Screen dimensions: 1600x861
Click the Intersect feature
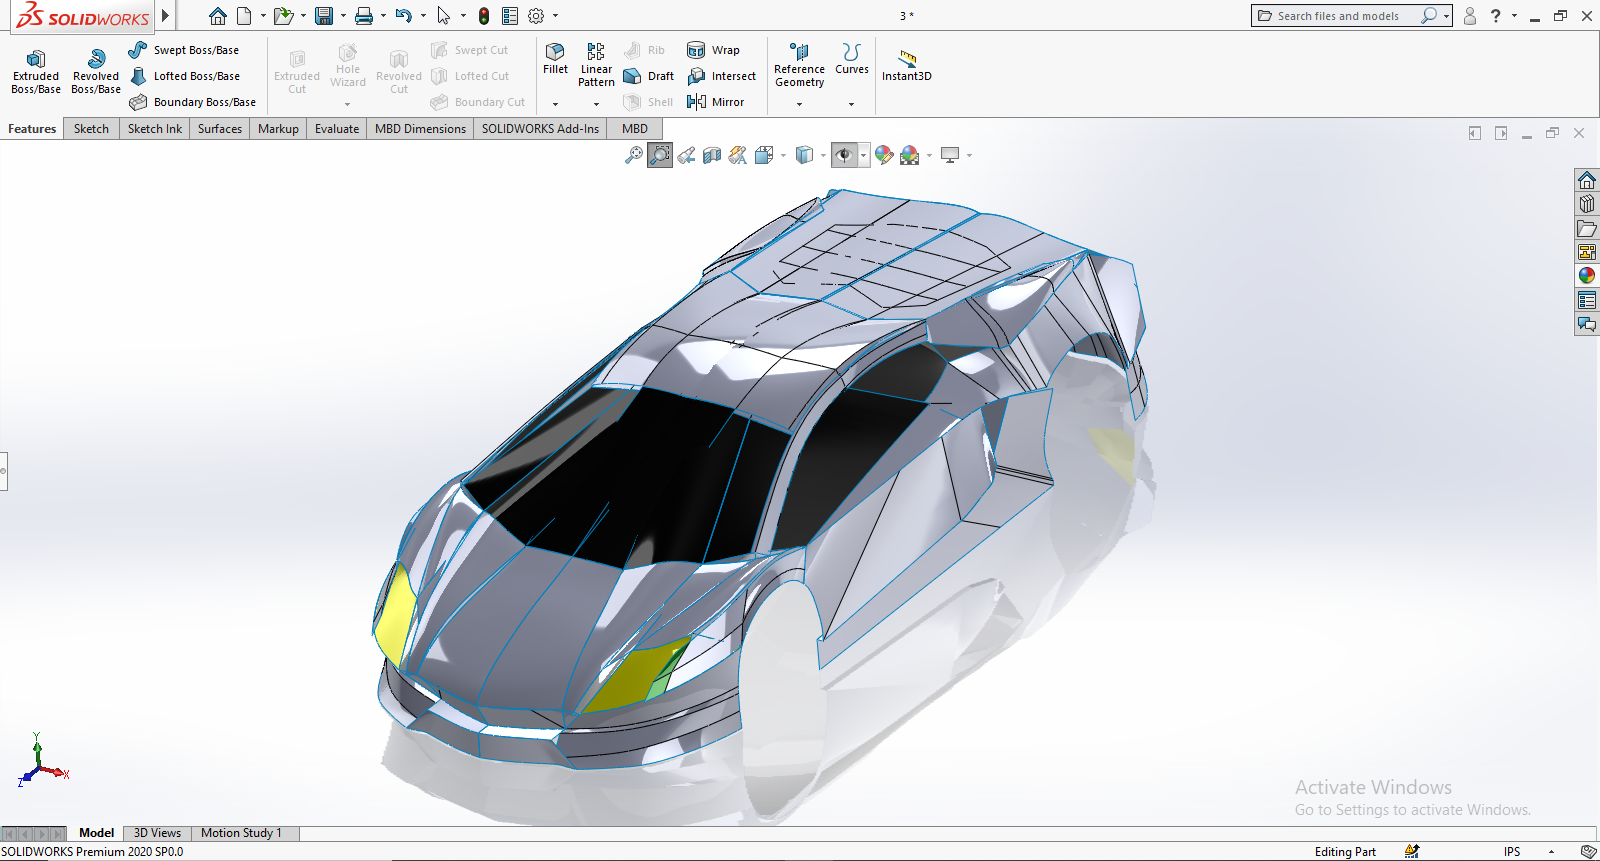(721, 76)
